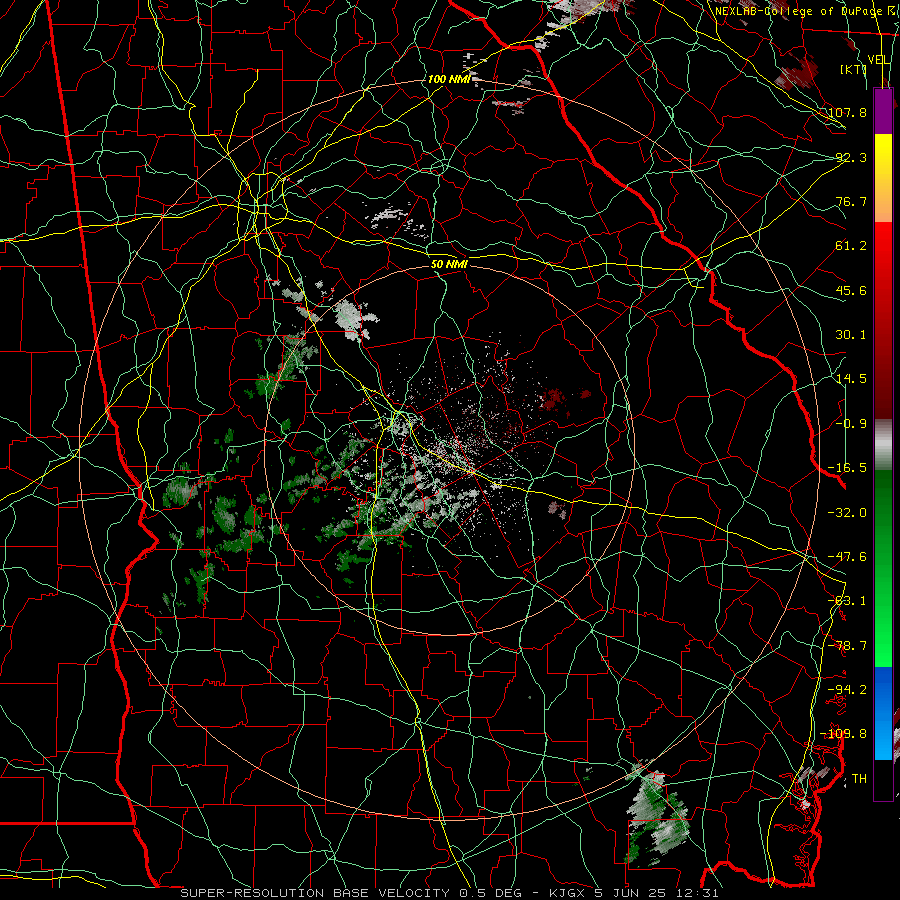Click the "[KT]" units label
Screen dimensions: 900x900
tap(854, 69)
